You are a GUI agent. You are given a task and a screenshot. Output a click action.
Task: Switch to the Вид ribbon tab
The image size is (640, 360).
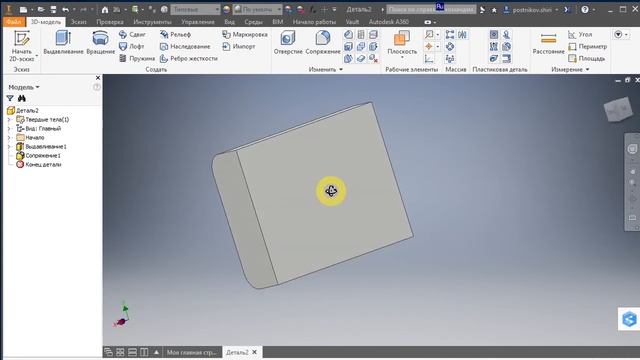click(x=229, y=22)
